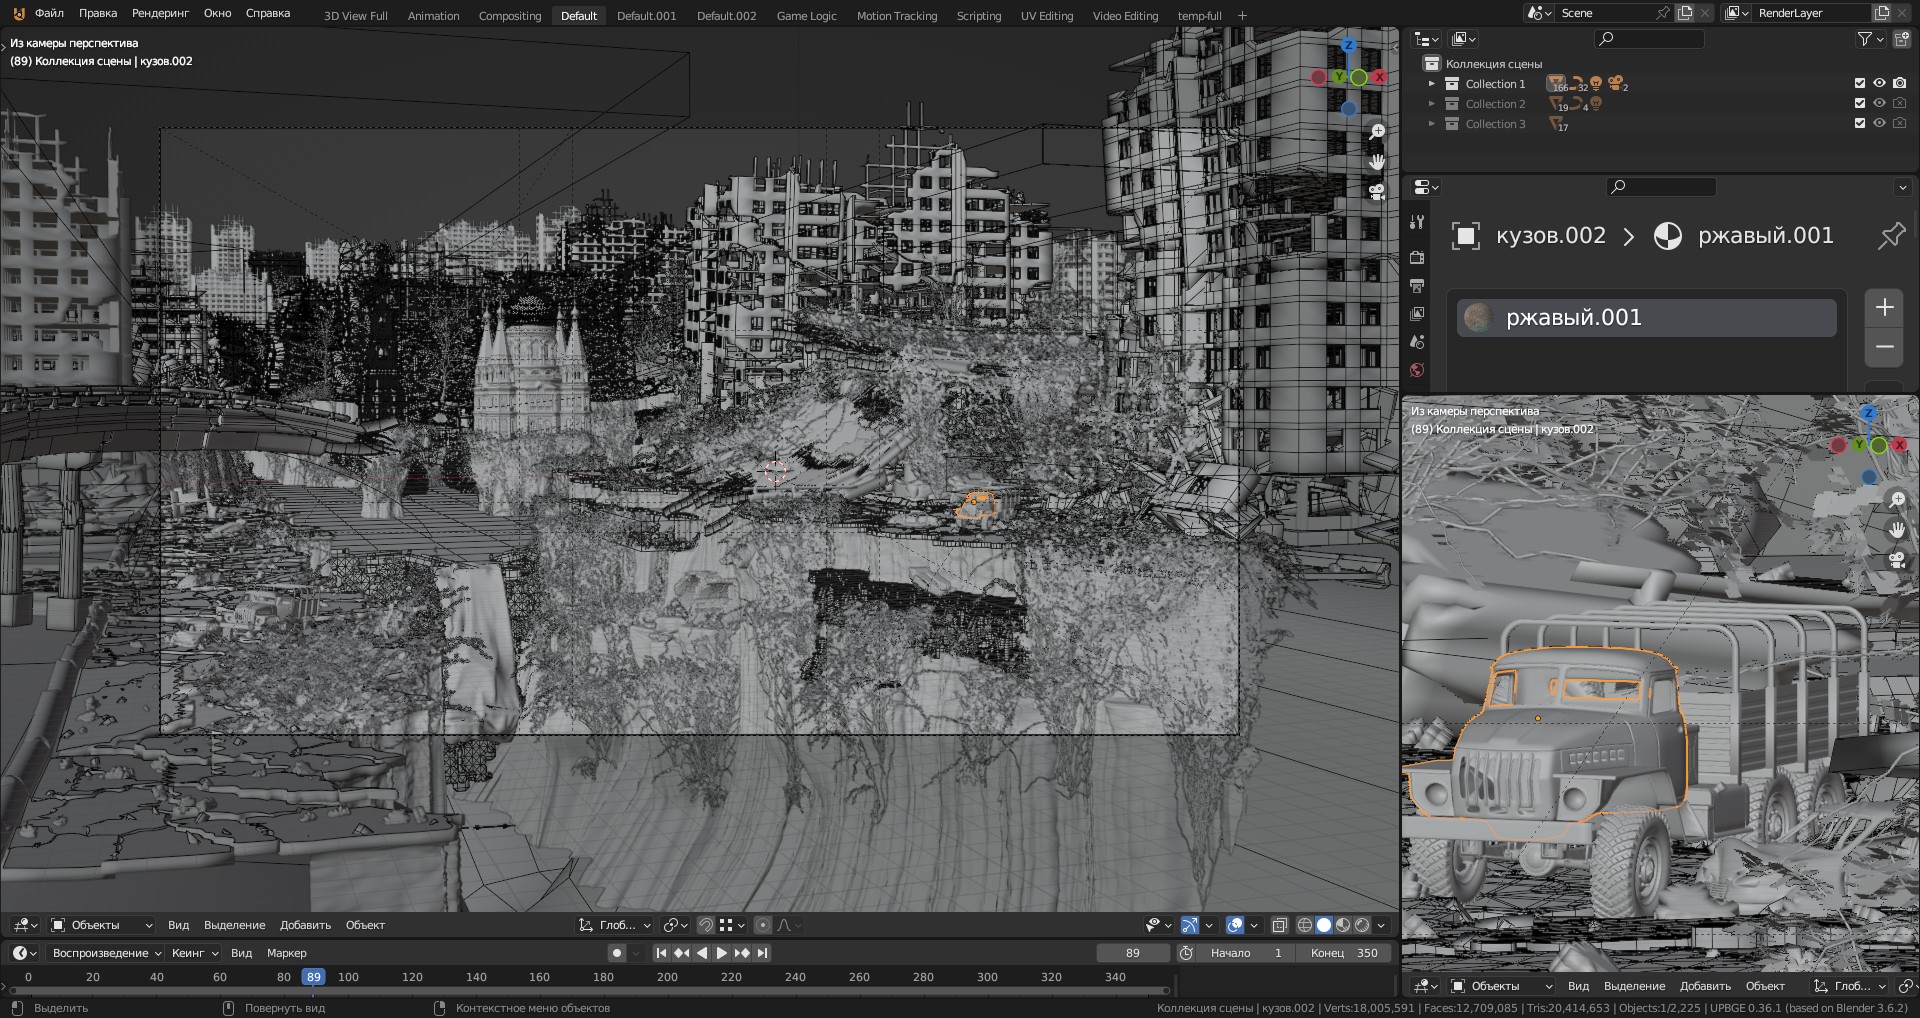Click the pan hand icon in main viewport
The width and height of the screenshot is (1920, 1018).
[1377, 161]
